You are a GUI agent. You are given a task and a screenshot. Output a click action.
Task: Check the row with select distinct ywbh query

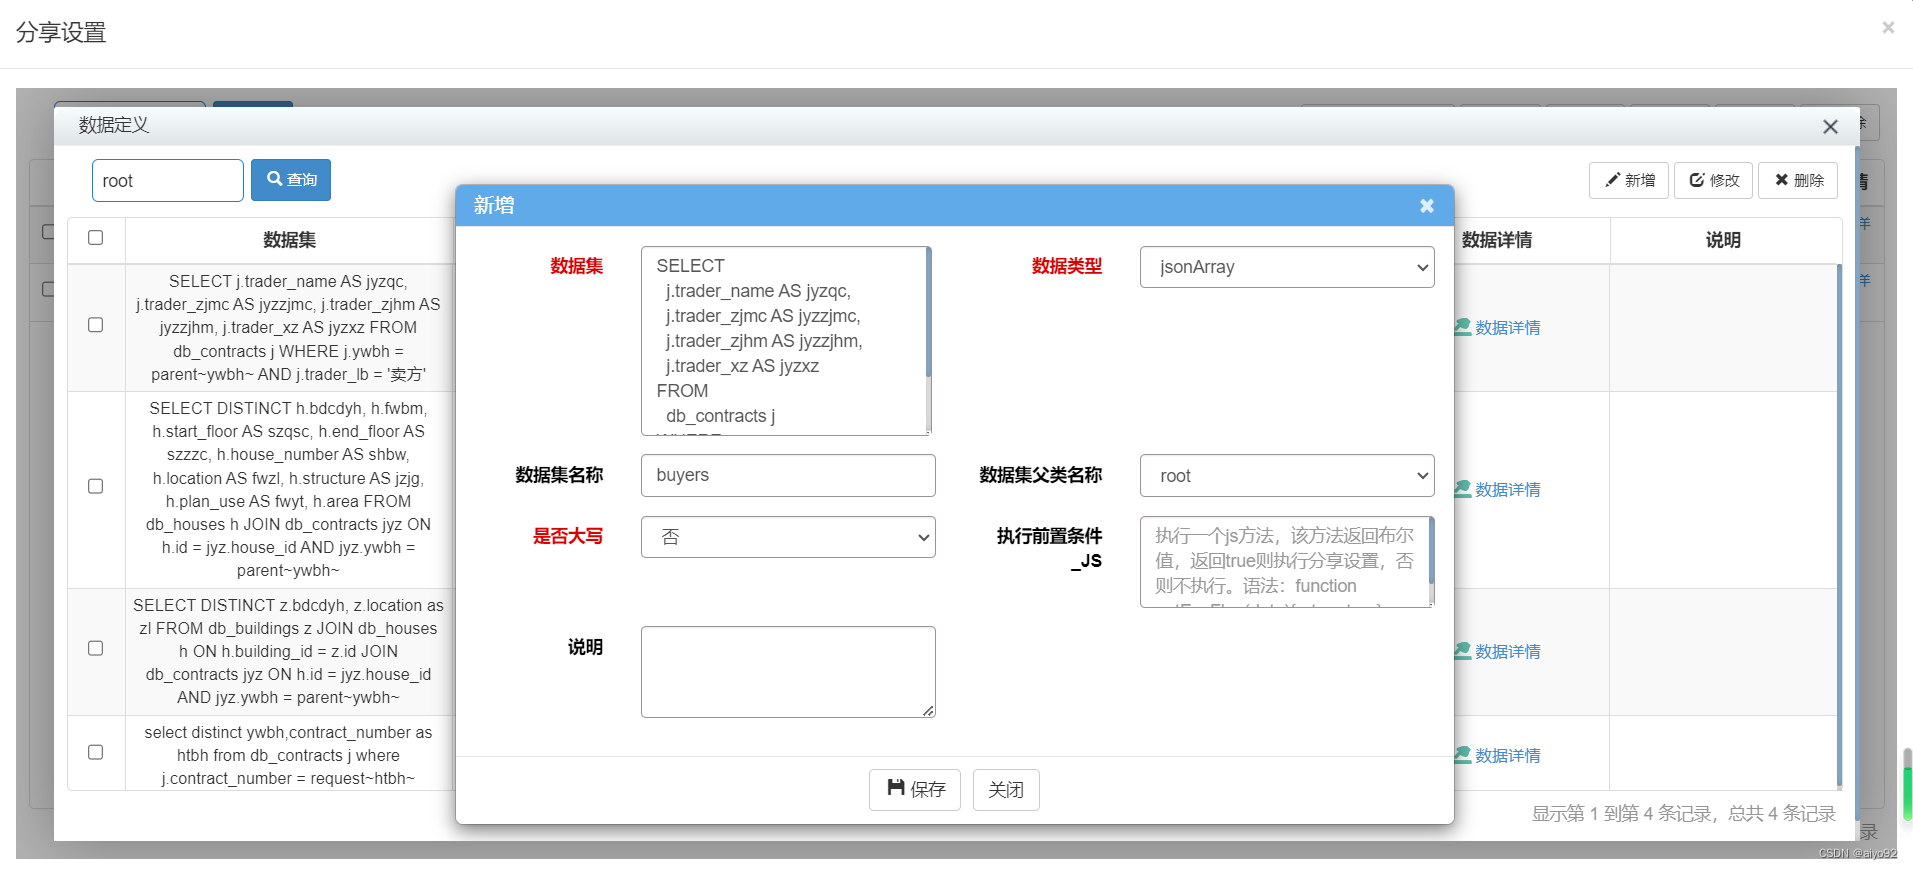pos(96,752)
